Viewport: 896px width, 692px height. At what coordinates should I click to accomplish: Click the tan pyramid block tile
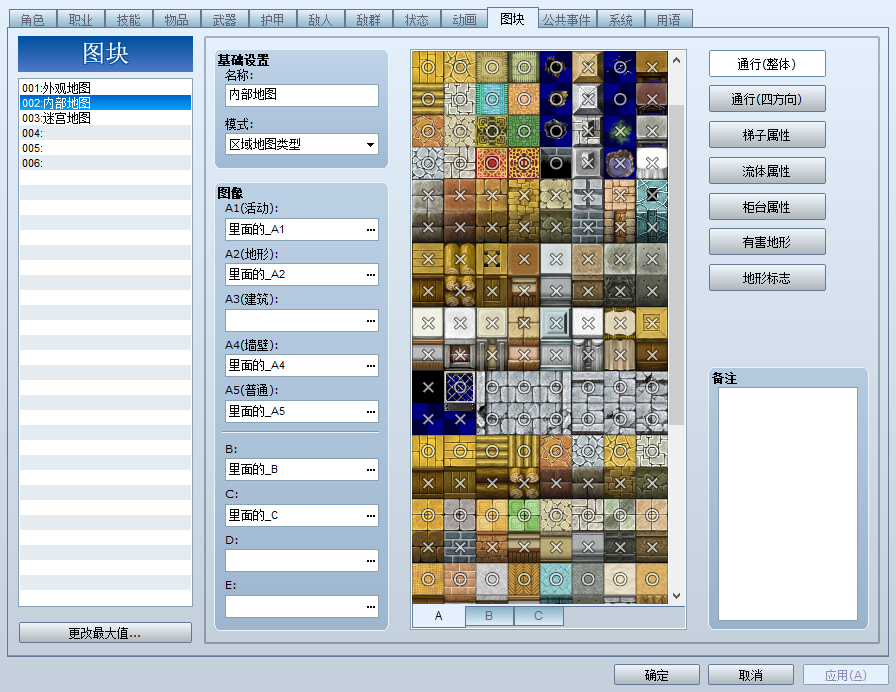[x=587, y=67]
